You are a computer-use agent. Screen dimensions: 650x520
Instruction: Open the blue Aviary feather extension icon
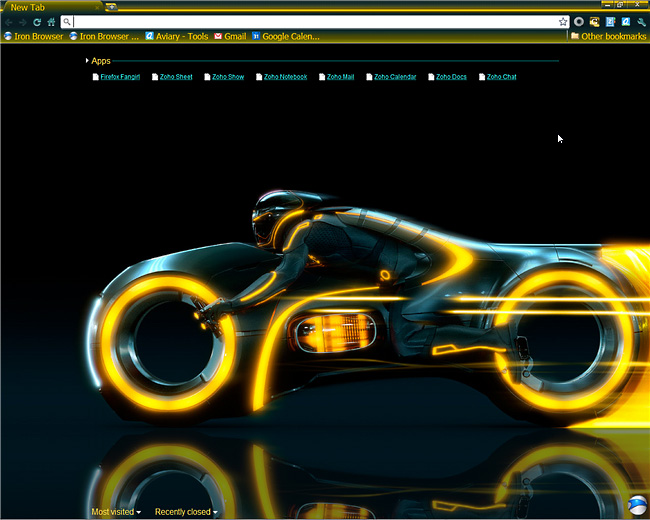(626, 22)
